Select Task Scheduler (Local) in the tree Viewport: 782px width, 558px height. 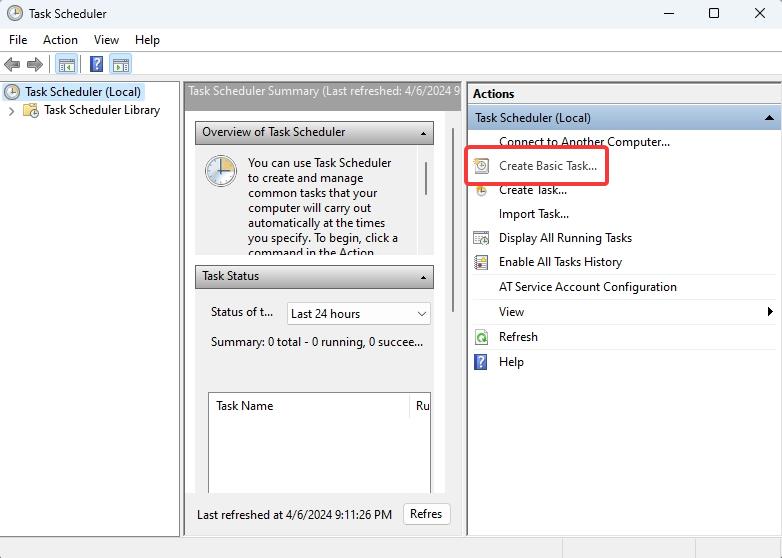click(83, 92)
